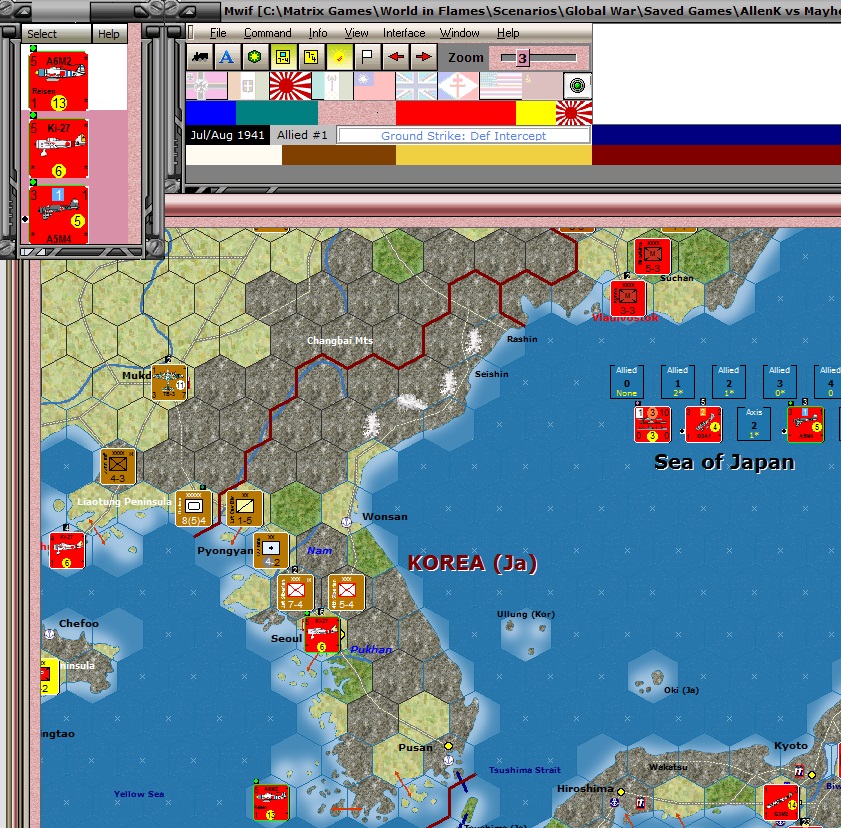Click the white flag toolbar icon
The width and height of the screenshot is (841, 828).
367,57
